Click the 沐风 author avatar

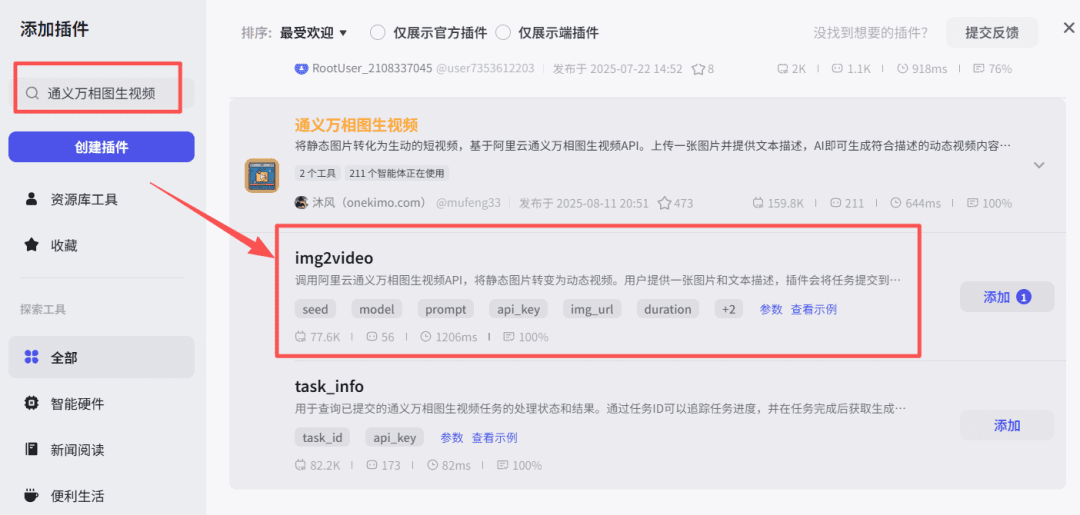301,203
